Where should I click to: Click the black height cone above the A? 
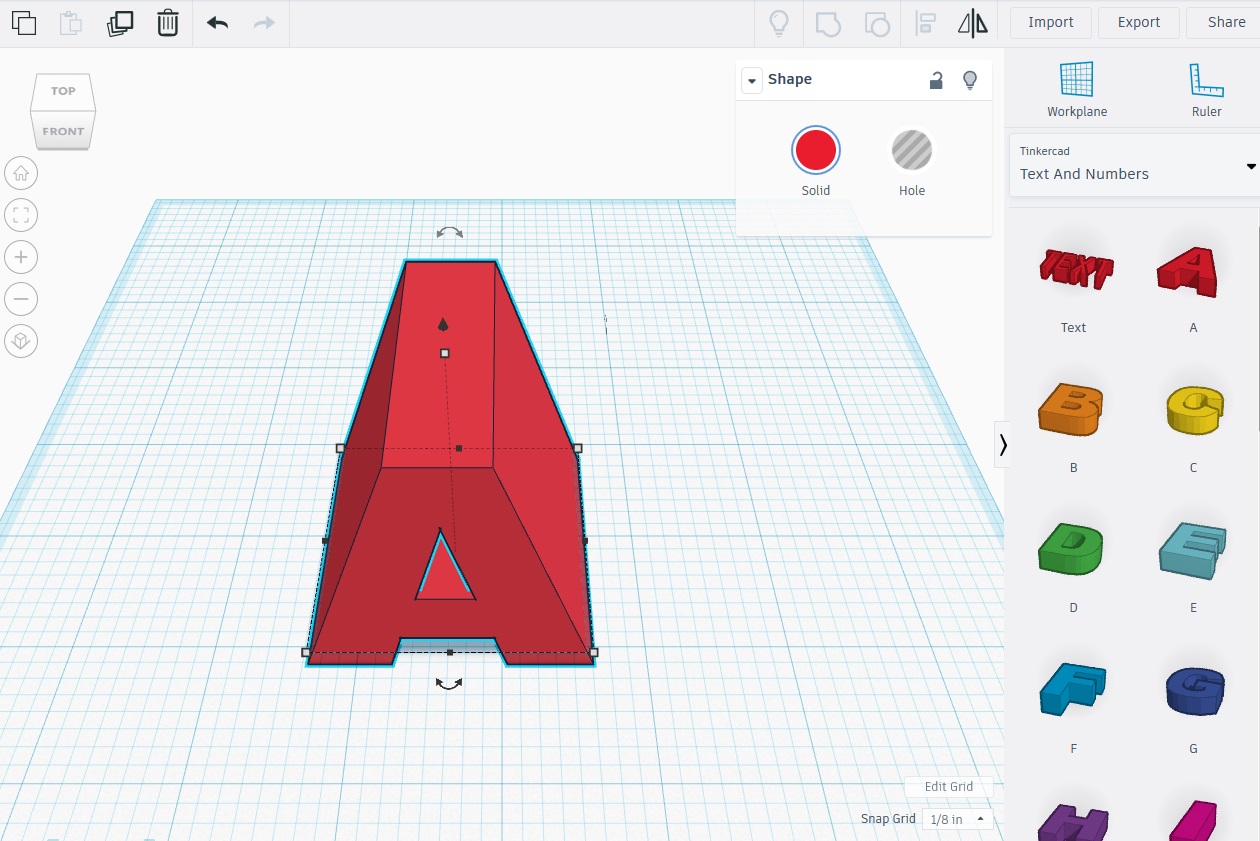tap(443, 324)
